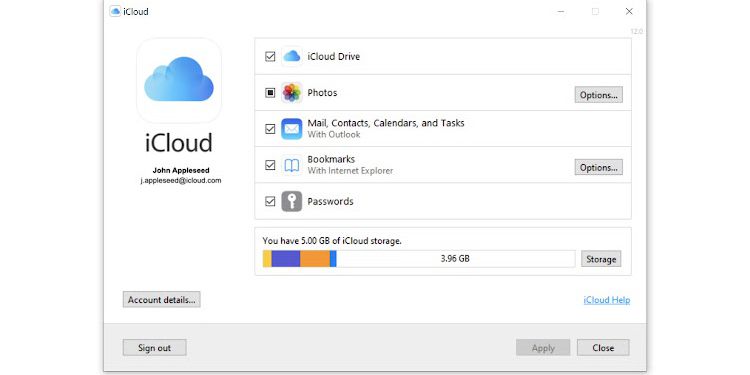Viewport: 750px width, 375px height.
Task: Click the 12.0 version number
Action: (636, 31)
